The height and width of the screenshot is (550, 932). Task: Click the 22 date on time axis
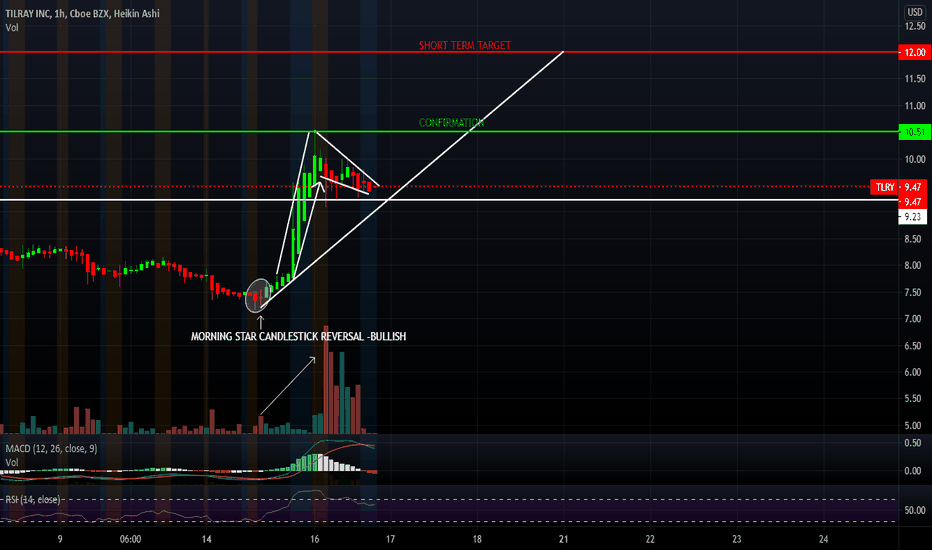tap(650, 539)
